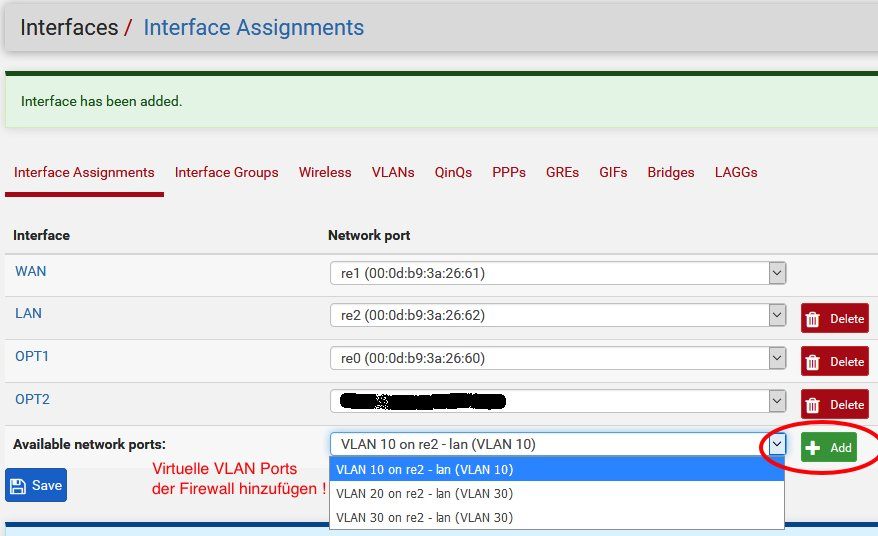Viewport: 878px width, 536px height.
Task: Click the Available network ports label
Action: (x=90, y=445)
